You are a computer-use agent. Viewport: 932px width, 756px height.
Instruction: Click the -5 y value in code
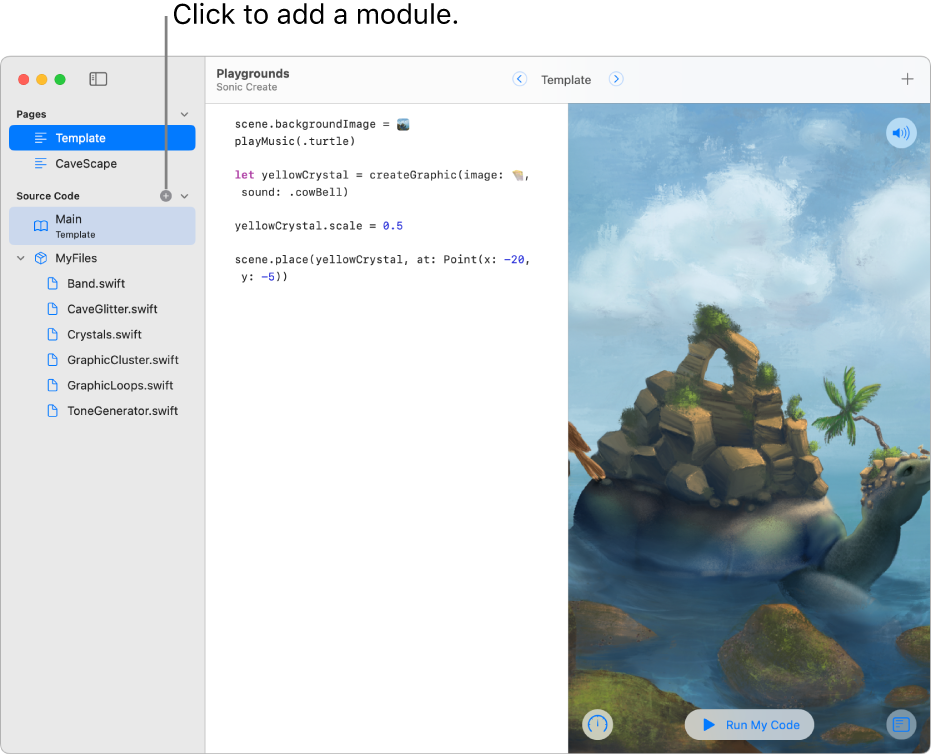click(268, 277)
